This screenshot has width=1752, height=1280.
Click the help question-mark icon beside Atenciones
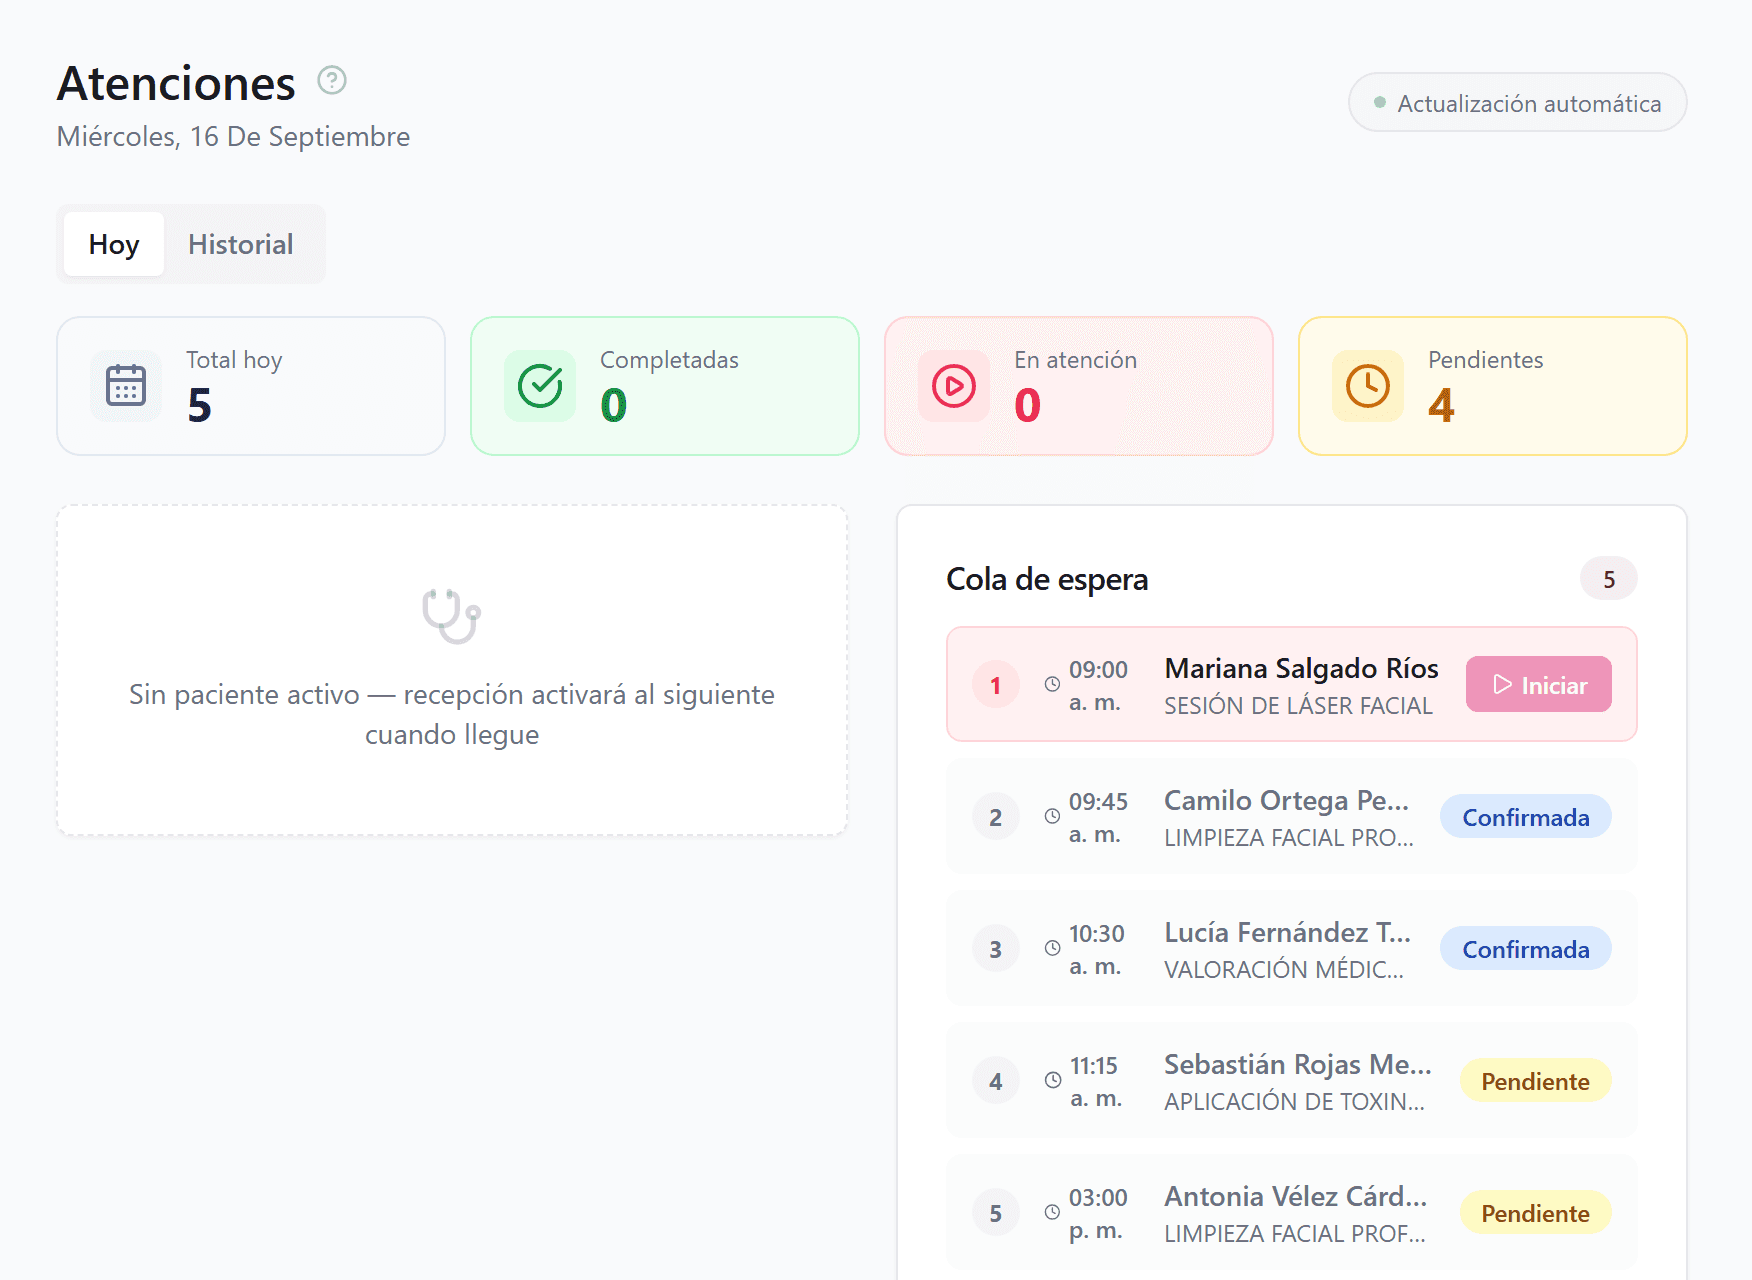pyautogui.click(x=332, y=80)
